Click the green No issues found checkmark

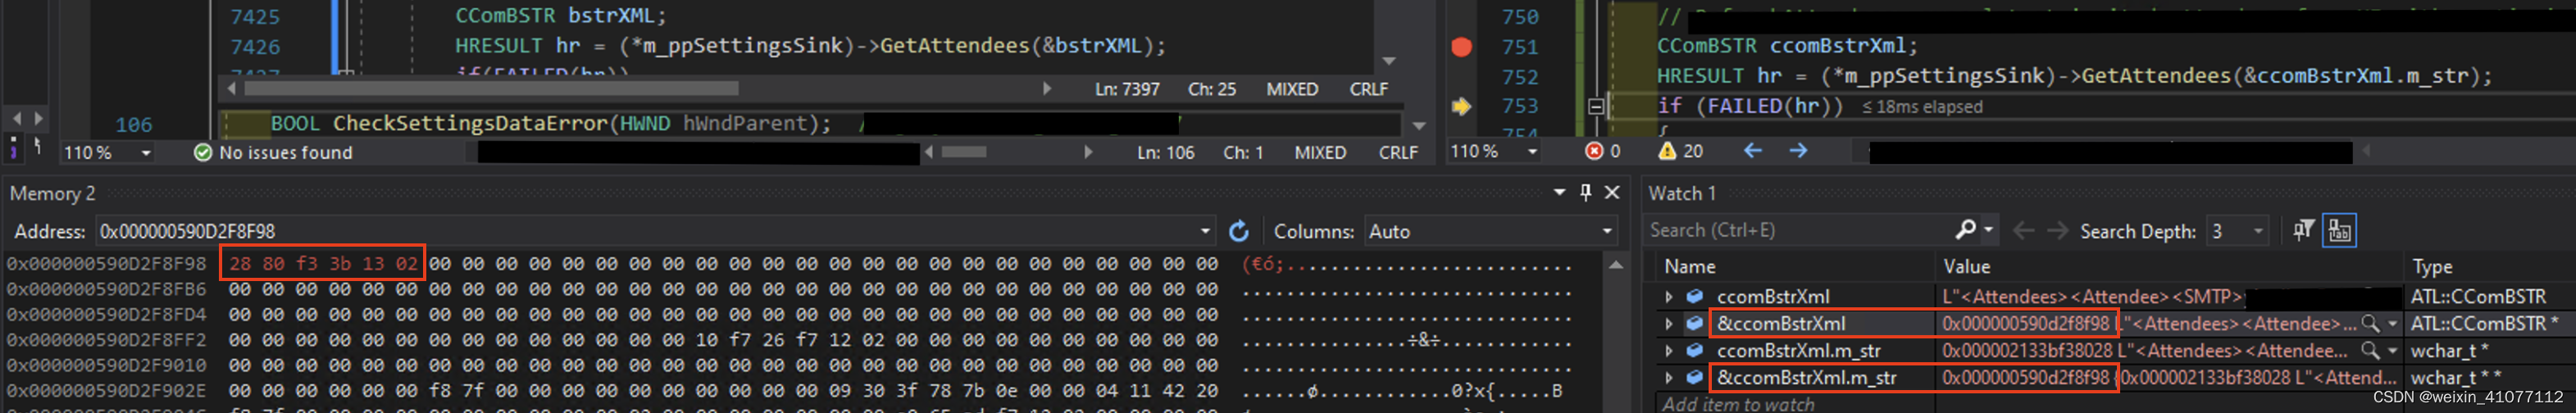pyautogui.click(x=203, y=152)
